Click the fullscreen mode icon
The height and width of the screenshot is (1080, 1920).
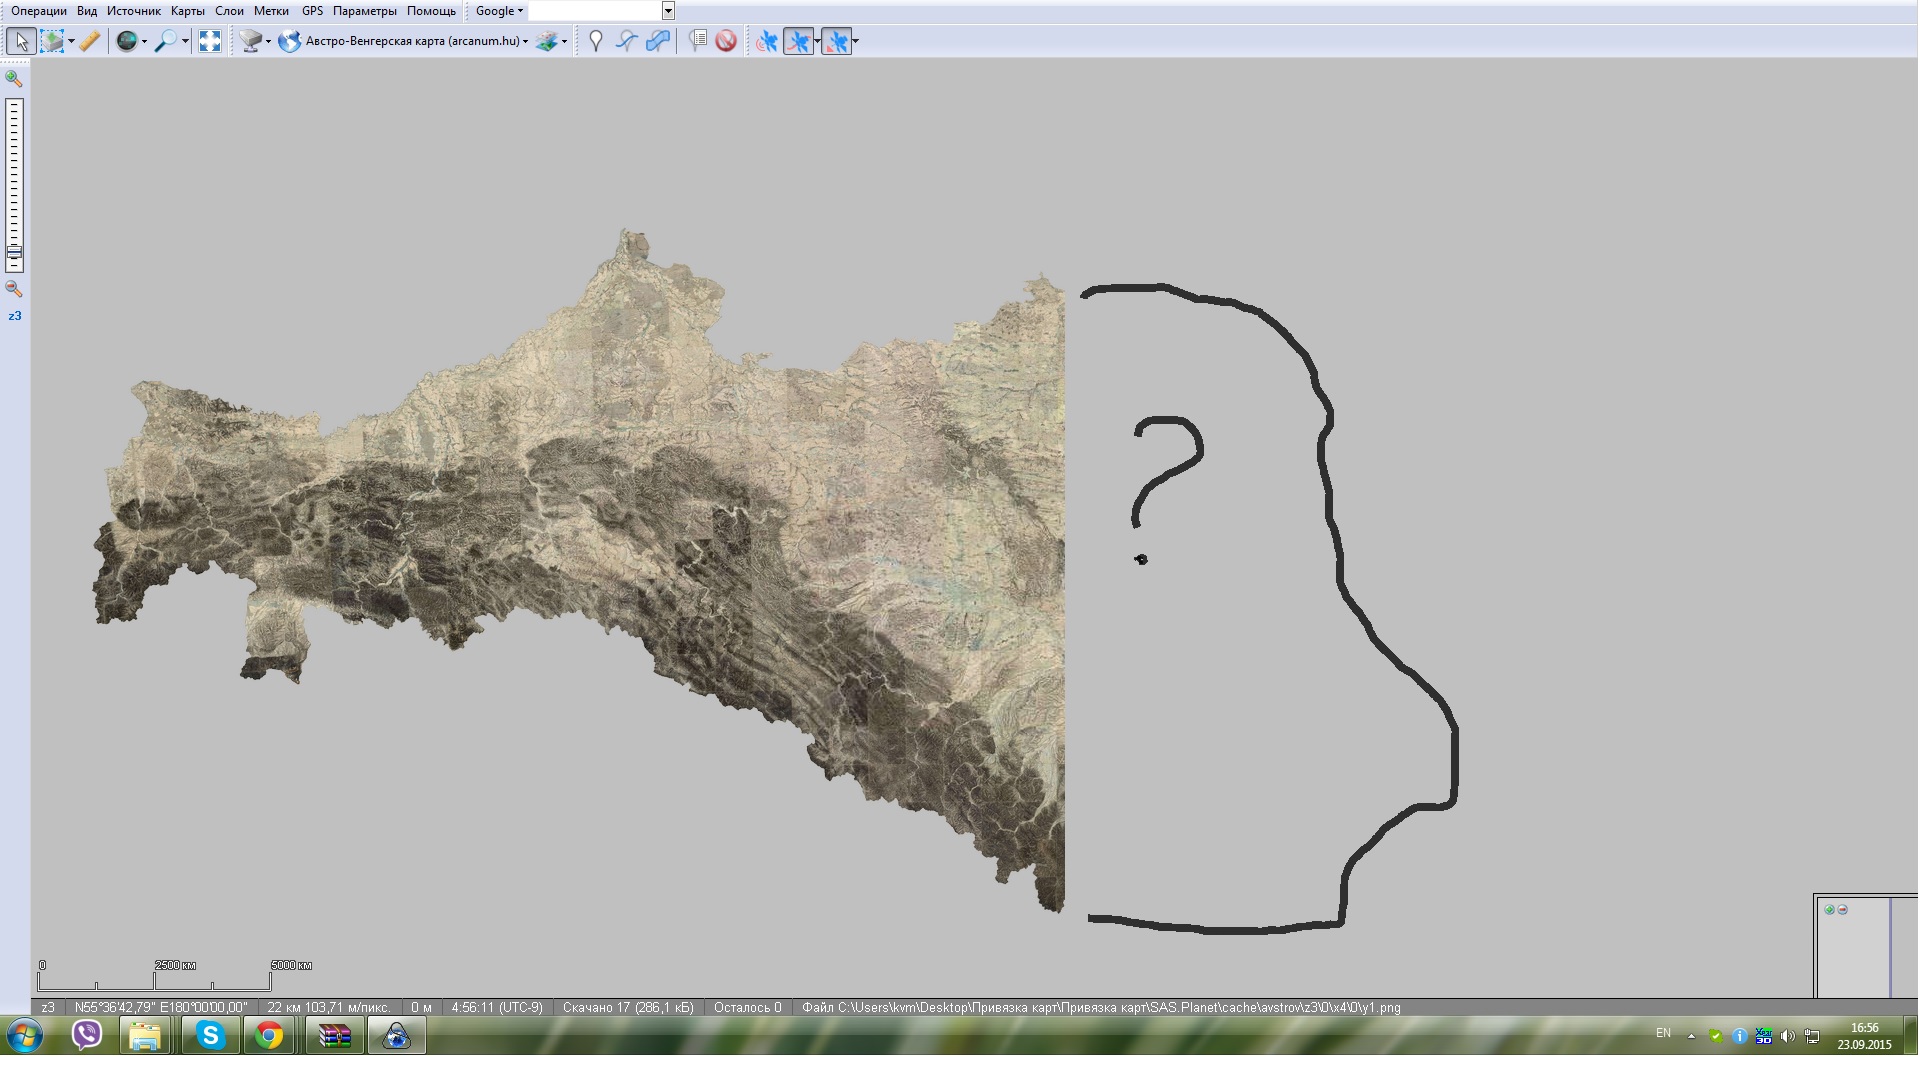pyautogui.click(x=210, y=41)
